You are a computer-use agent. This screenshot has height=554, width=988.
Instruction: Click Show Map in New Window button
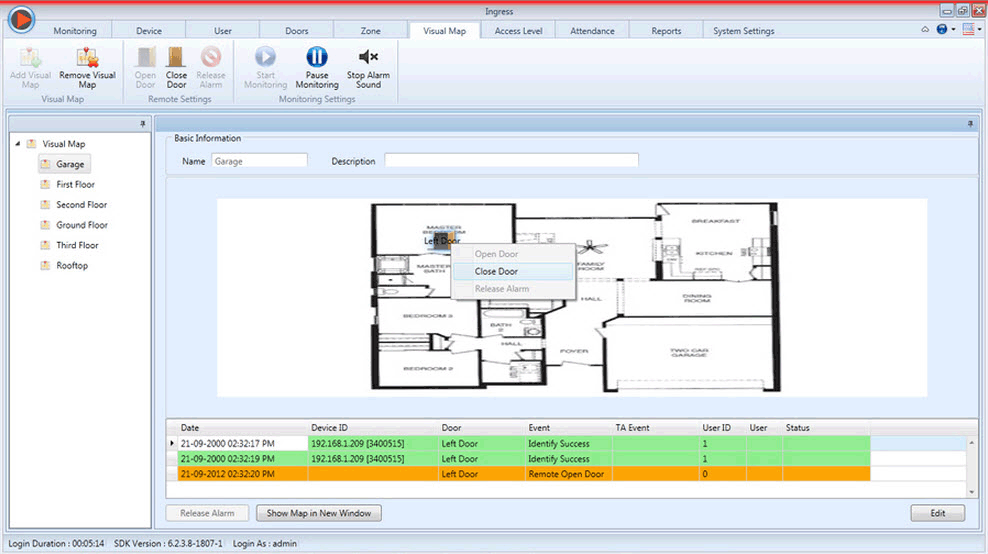(319, 513)
